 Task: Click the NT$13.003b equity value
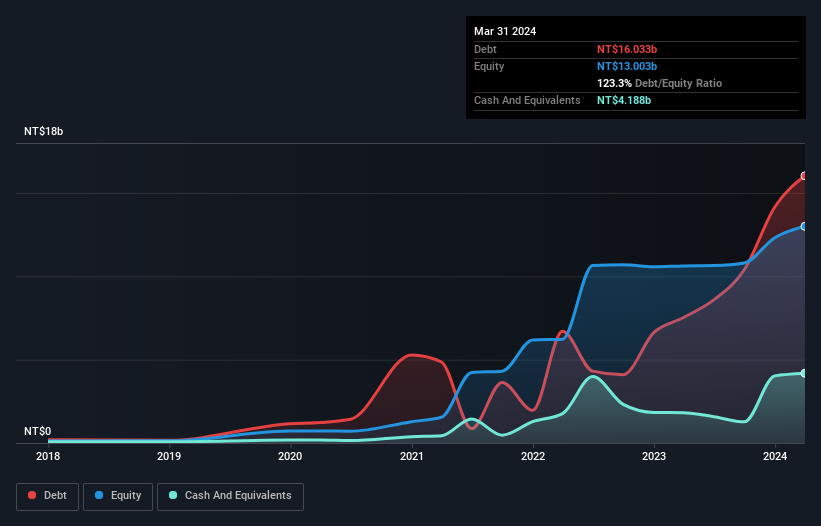[627, 66]
